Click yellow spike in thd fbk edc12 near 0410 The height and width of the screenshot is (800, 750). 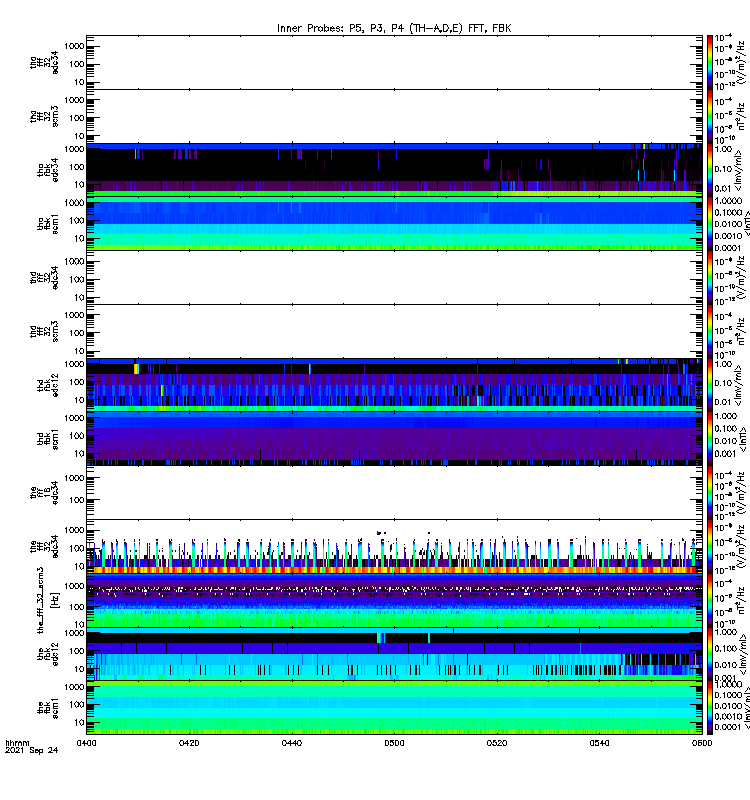pos(136,368)
